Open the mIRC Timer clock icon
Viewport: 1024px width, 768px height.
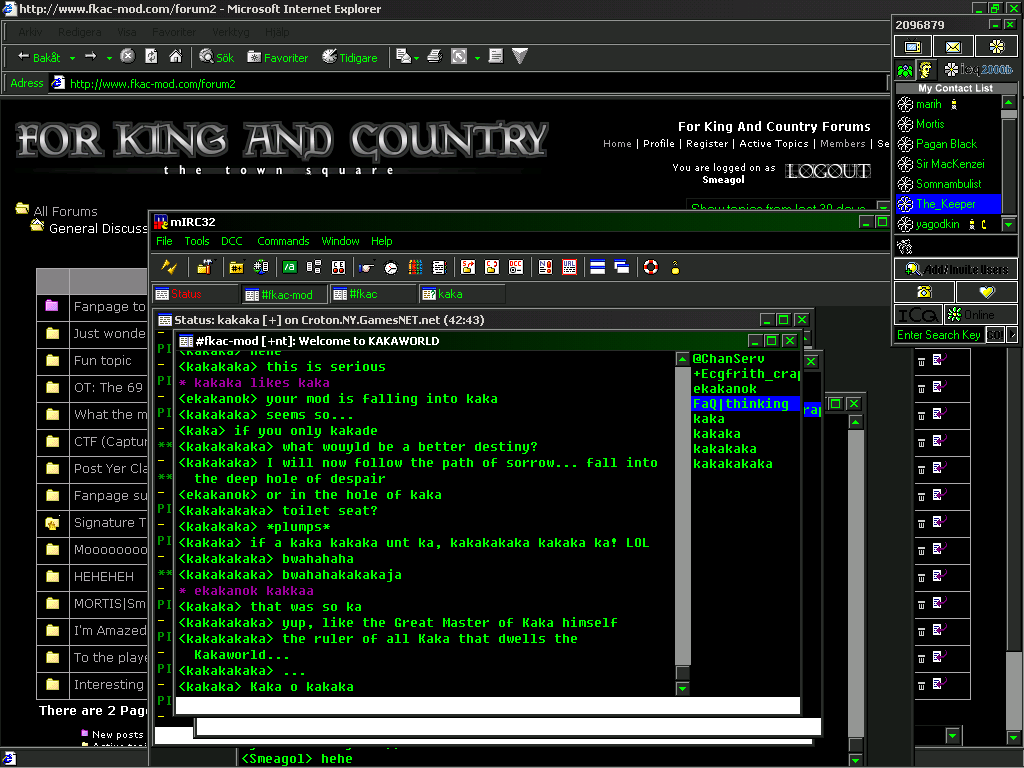tap(390, 267)
